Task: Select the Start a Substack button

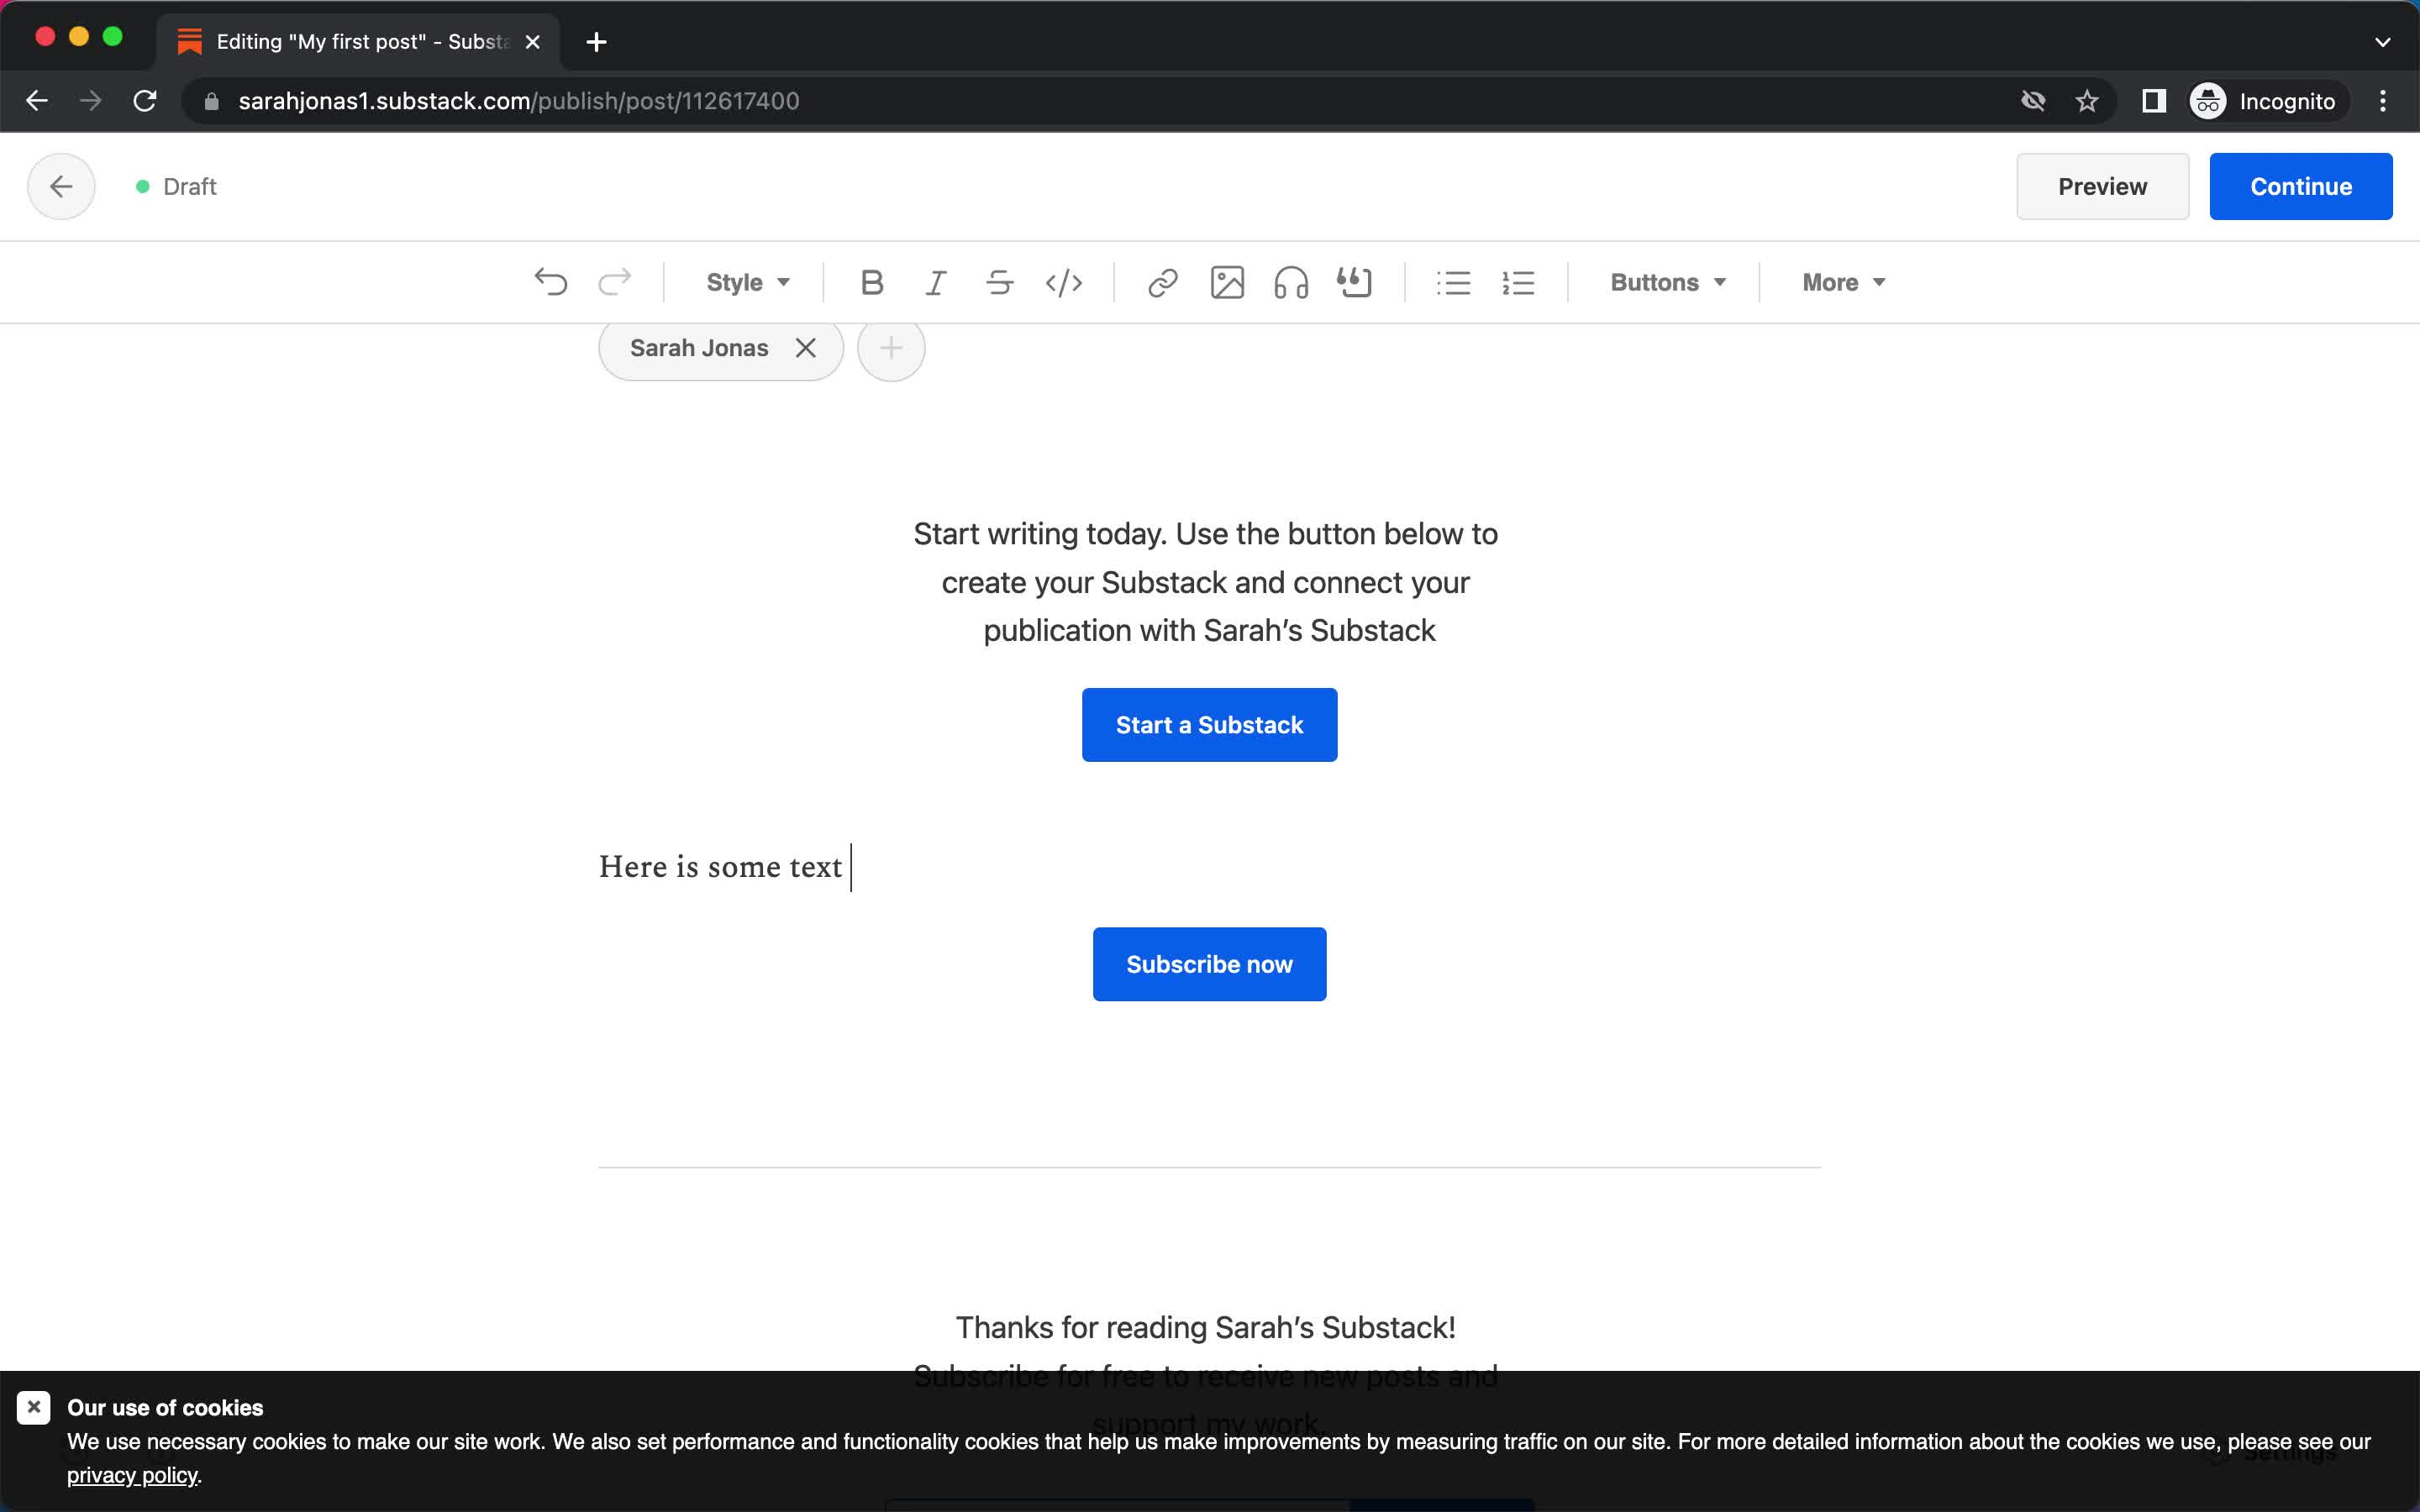Action: click(1209, 725)
